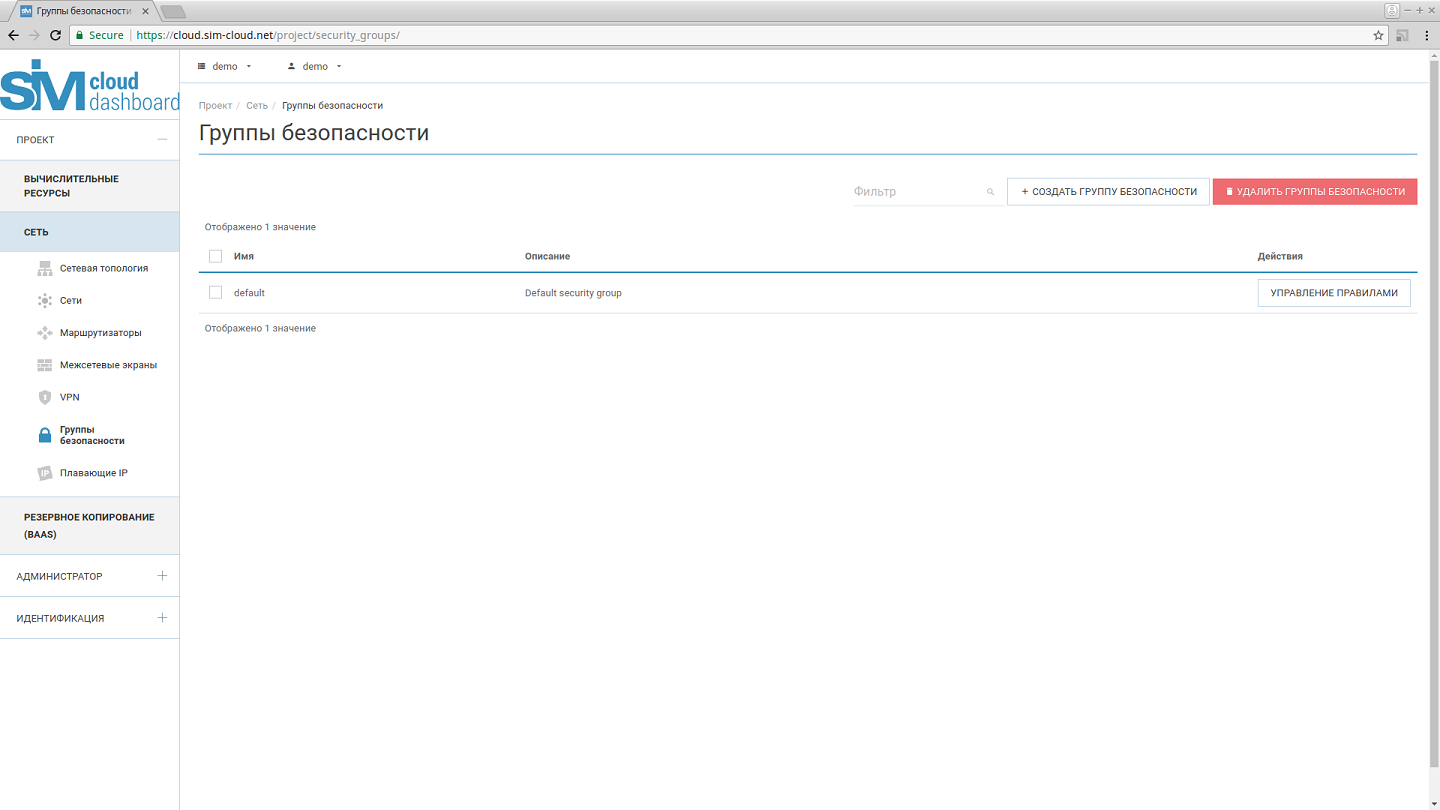The height and width of the screenshot is (810, 1440).
Task: Click the Networks (Сети) sidebar icon
Action: tap(44, 300)
